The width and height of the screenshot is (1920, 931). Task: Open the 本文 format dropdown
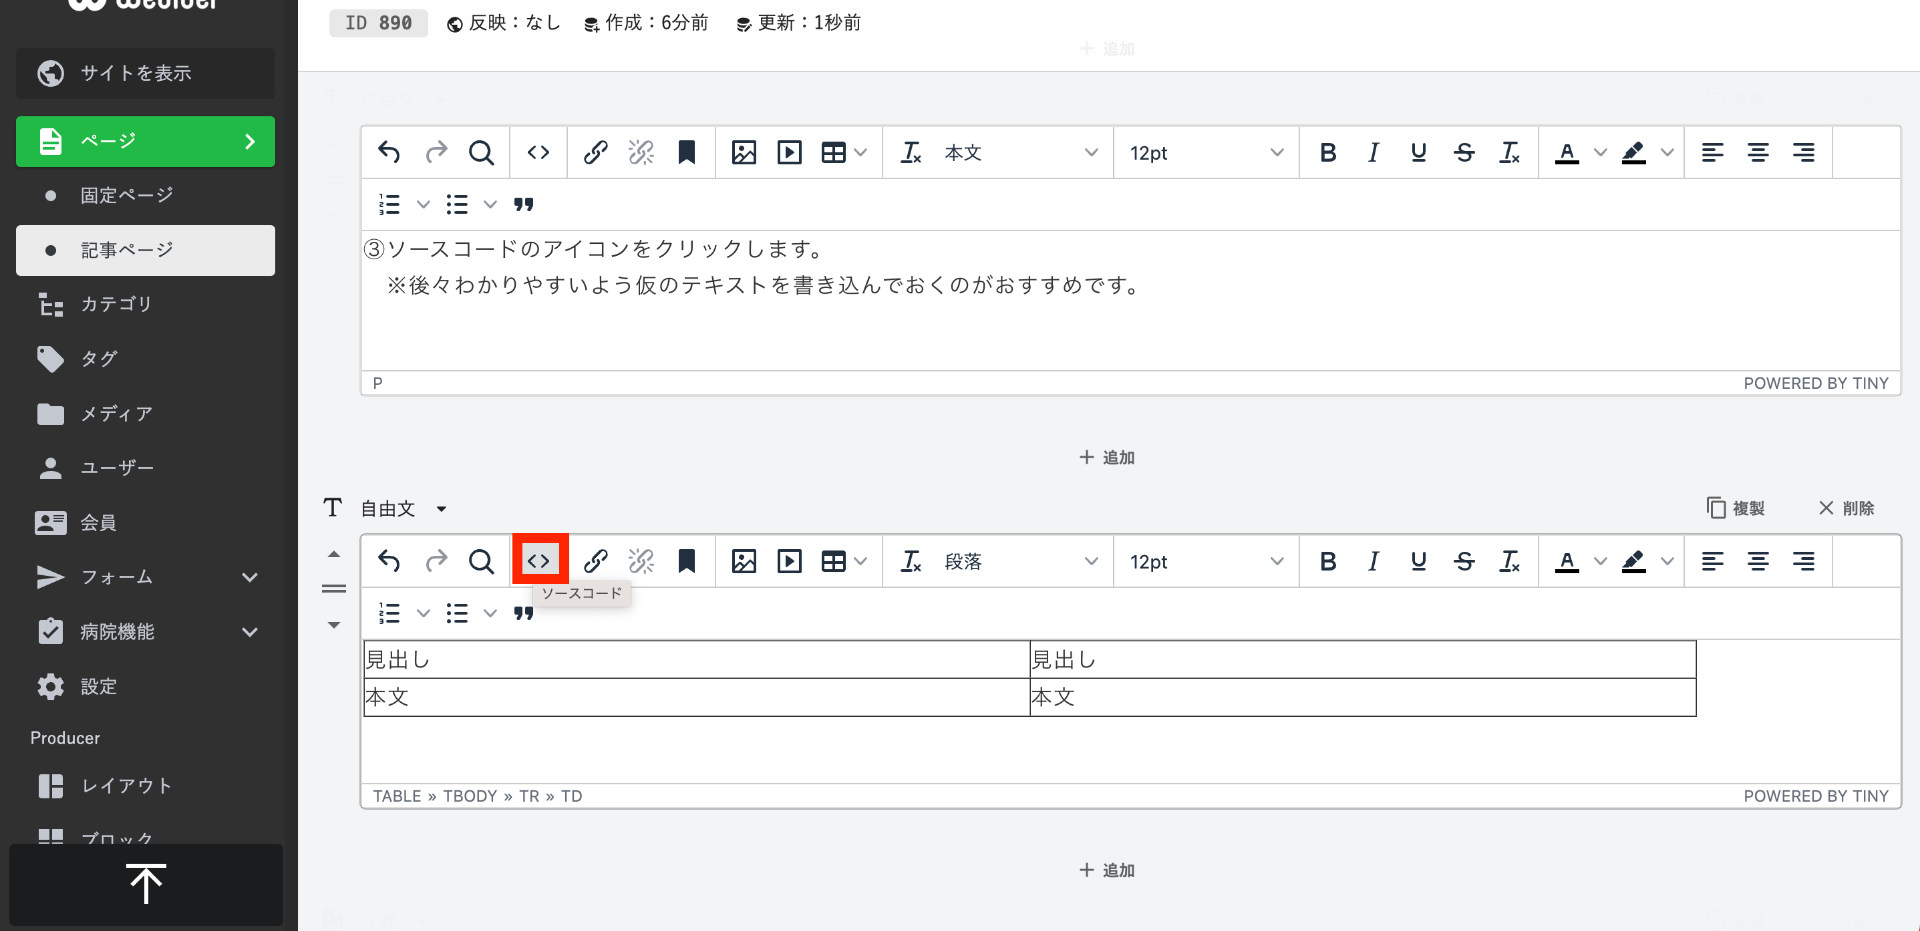(x=1019, y=153)
